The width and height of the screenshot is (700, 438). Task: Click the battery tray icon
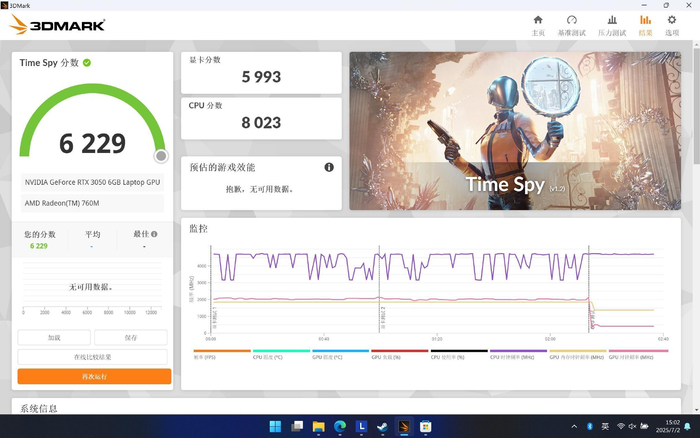pyautogui.click(x=644, y=426)
